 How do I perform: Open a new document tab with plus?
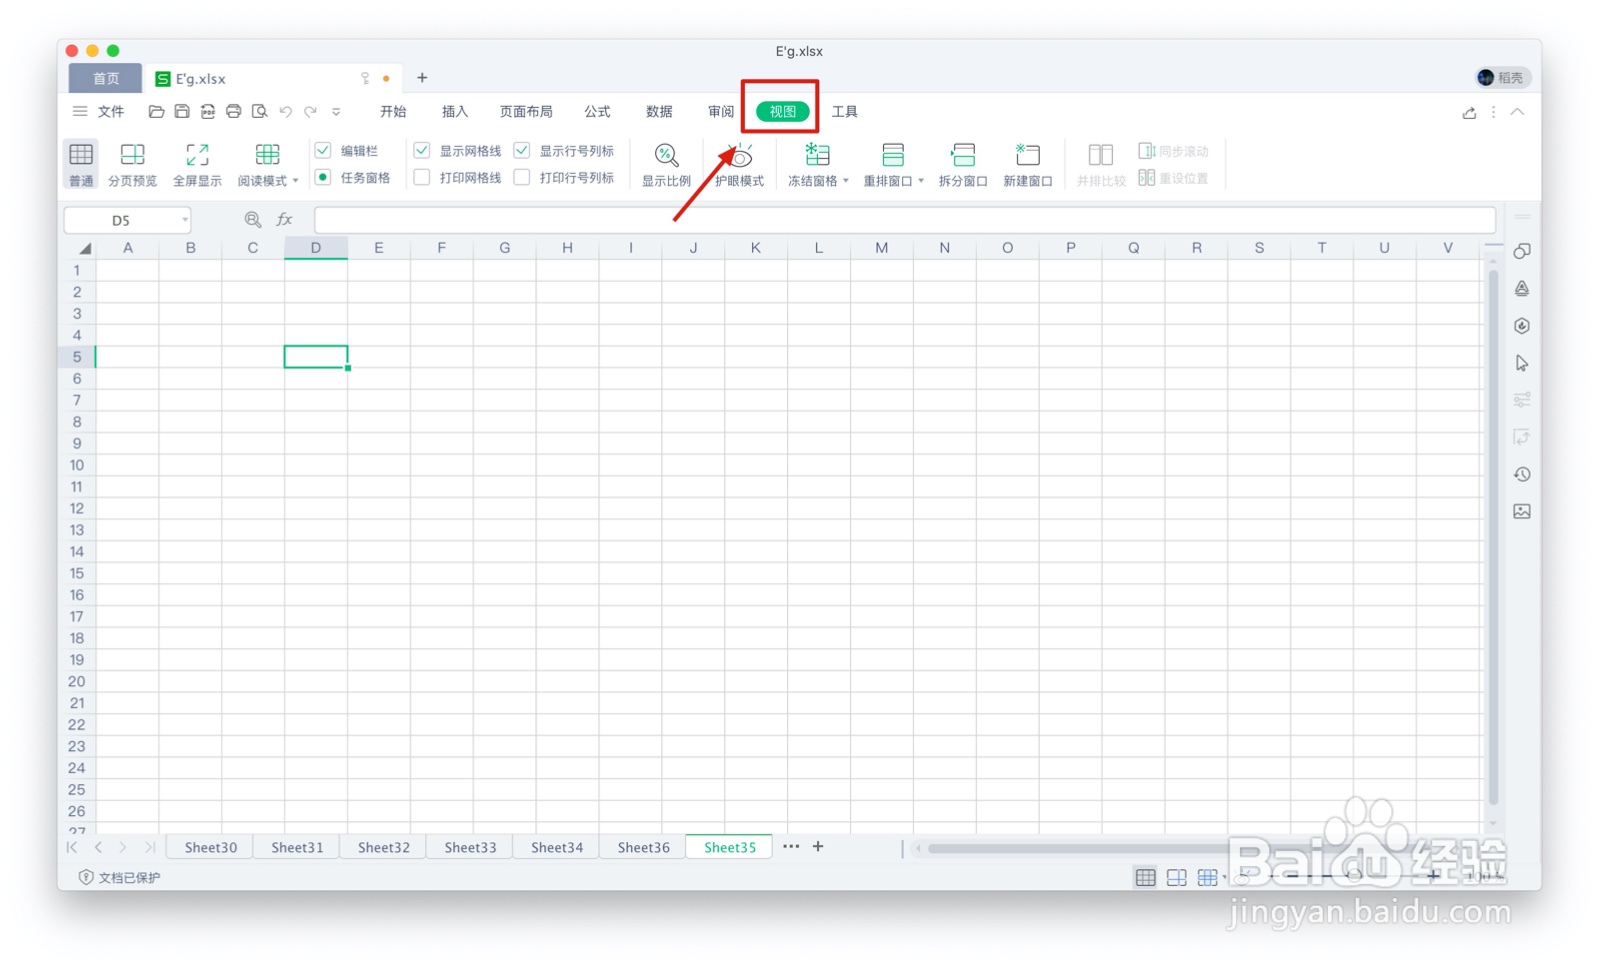422,78
